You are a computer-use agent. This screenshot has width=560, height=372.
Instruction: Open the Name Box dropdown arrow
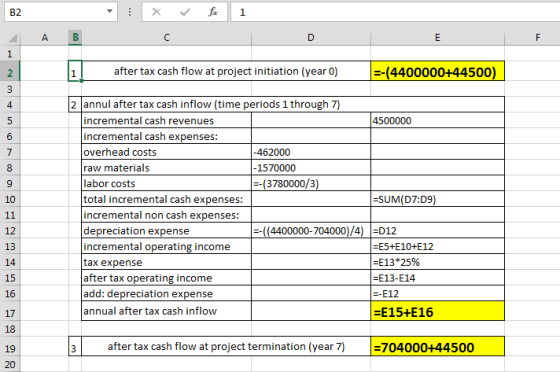tap(110, 11)
